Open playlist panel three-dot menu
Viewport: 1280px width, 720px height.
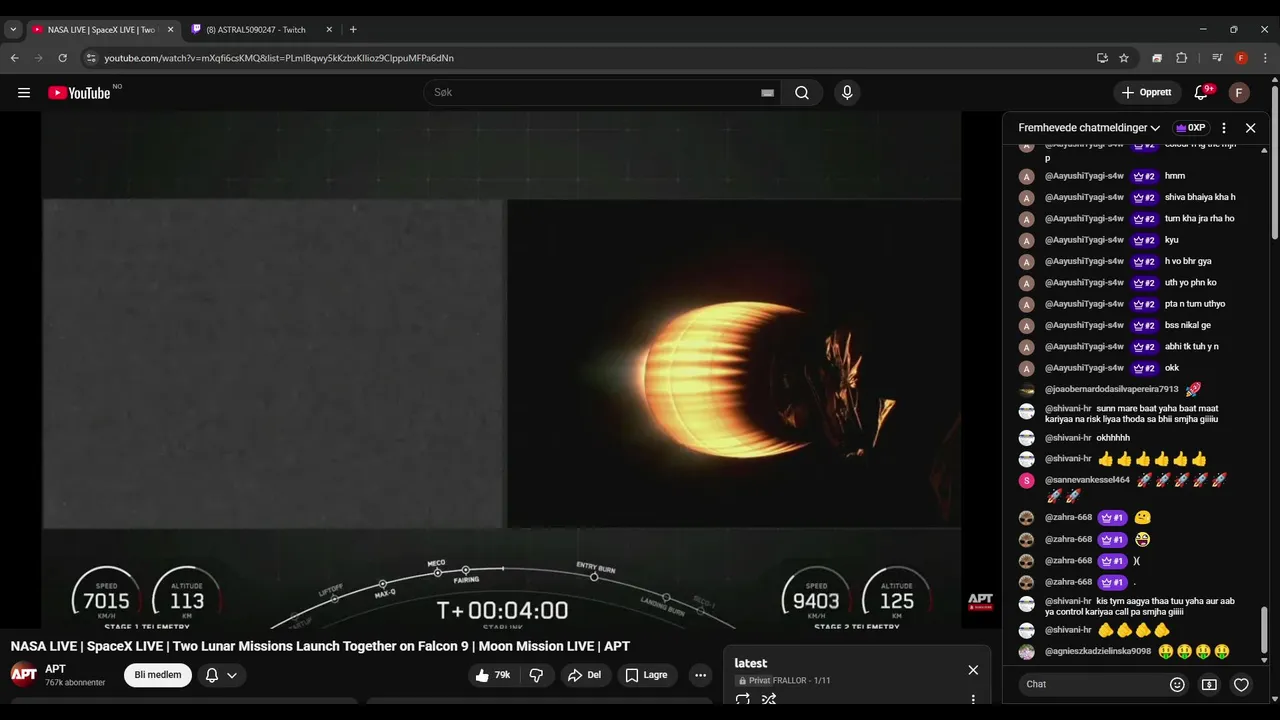click(x=973, y=700)
